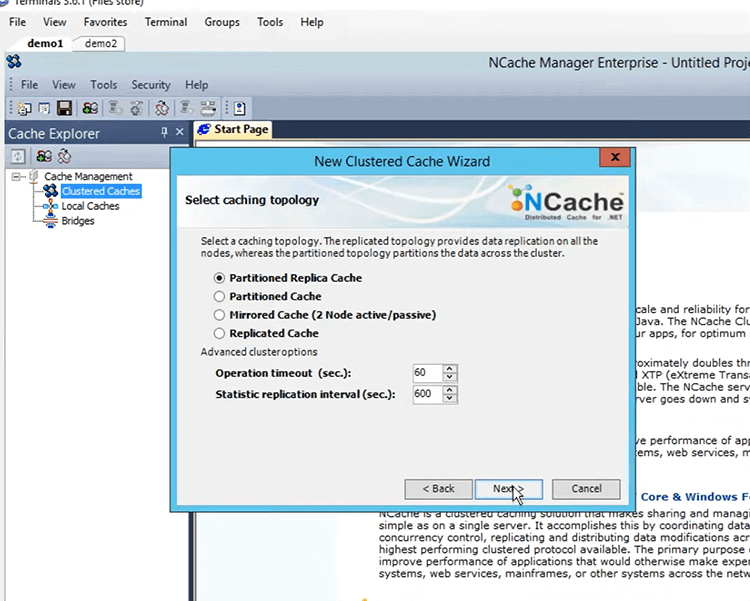This screenshot has height=601, width=750.
Task: Cancel the New Clustered Cache Wizard
Action: 586,489
